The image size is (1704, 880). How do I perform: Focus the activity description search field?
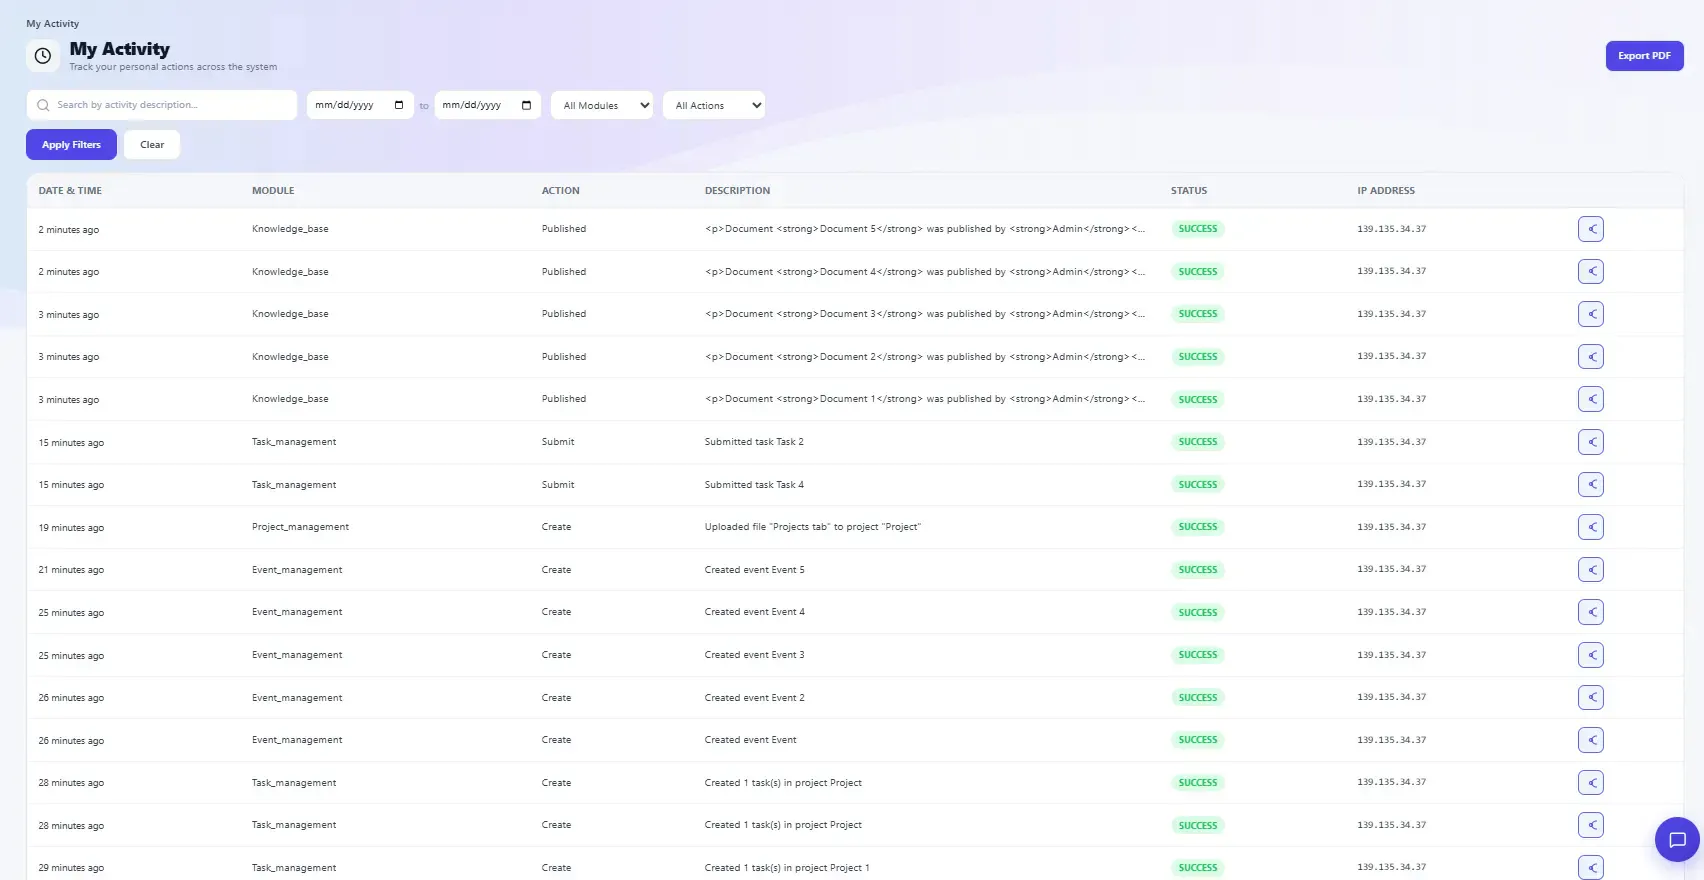(162, 105)
